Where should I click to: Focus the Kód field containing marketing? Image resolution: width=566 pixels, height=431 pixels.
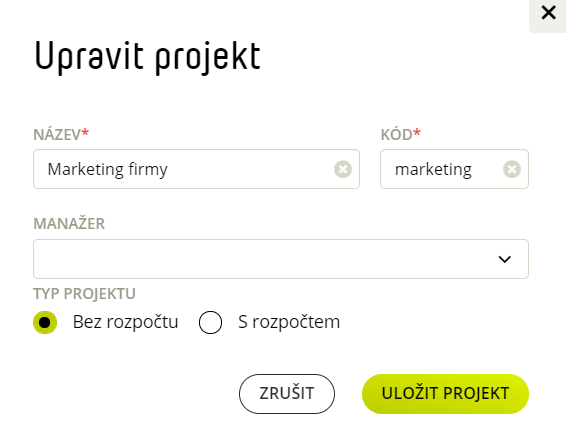click(454, 169)
